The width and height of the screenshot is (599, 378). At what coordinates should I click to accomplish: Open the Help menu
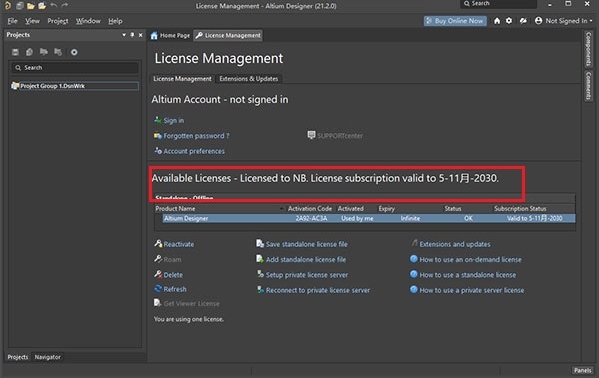tap(115, 21)
